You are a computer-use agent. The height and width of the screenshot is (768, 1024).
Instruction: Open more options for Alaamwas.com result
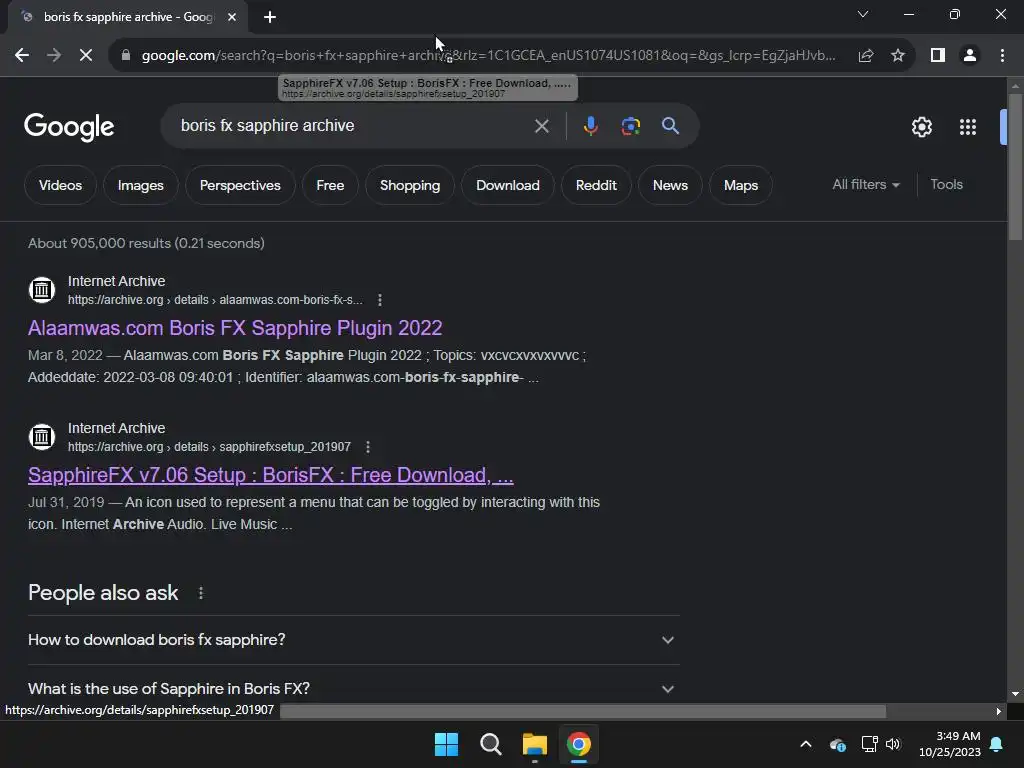(x=380, y=300)
